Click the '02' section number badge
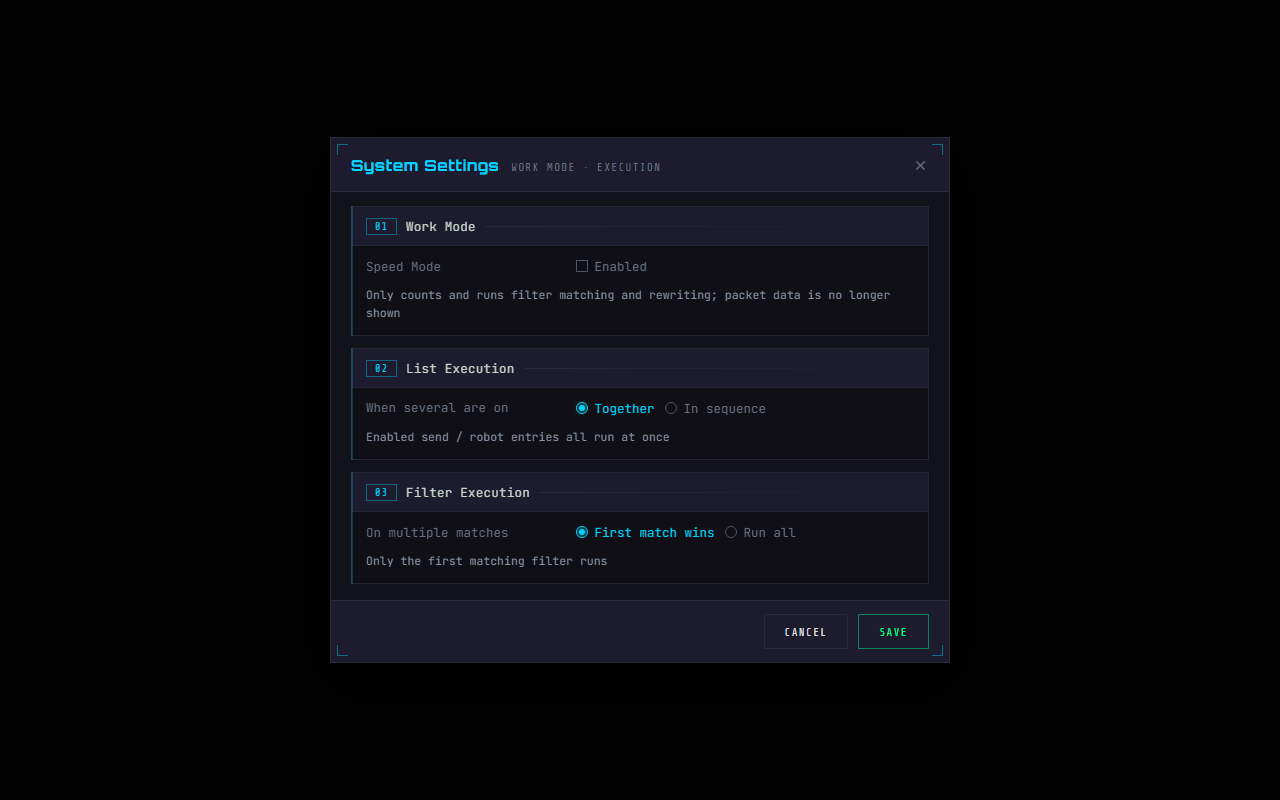The image size is (1280, 800). point(381,369)
